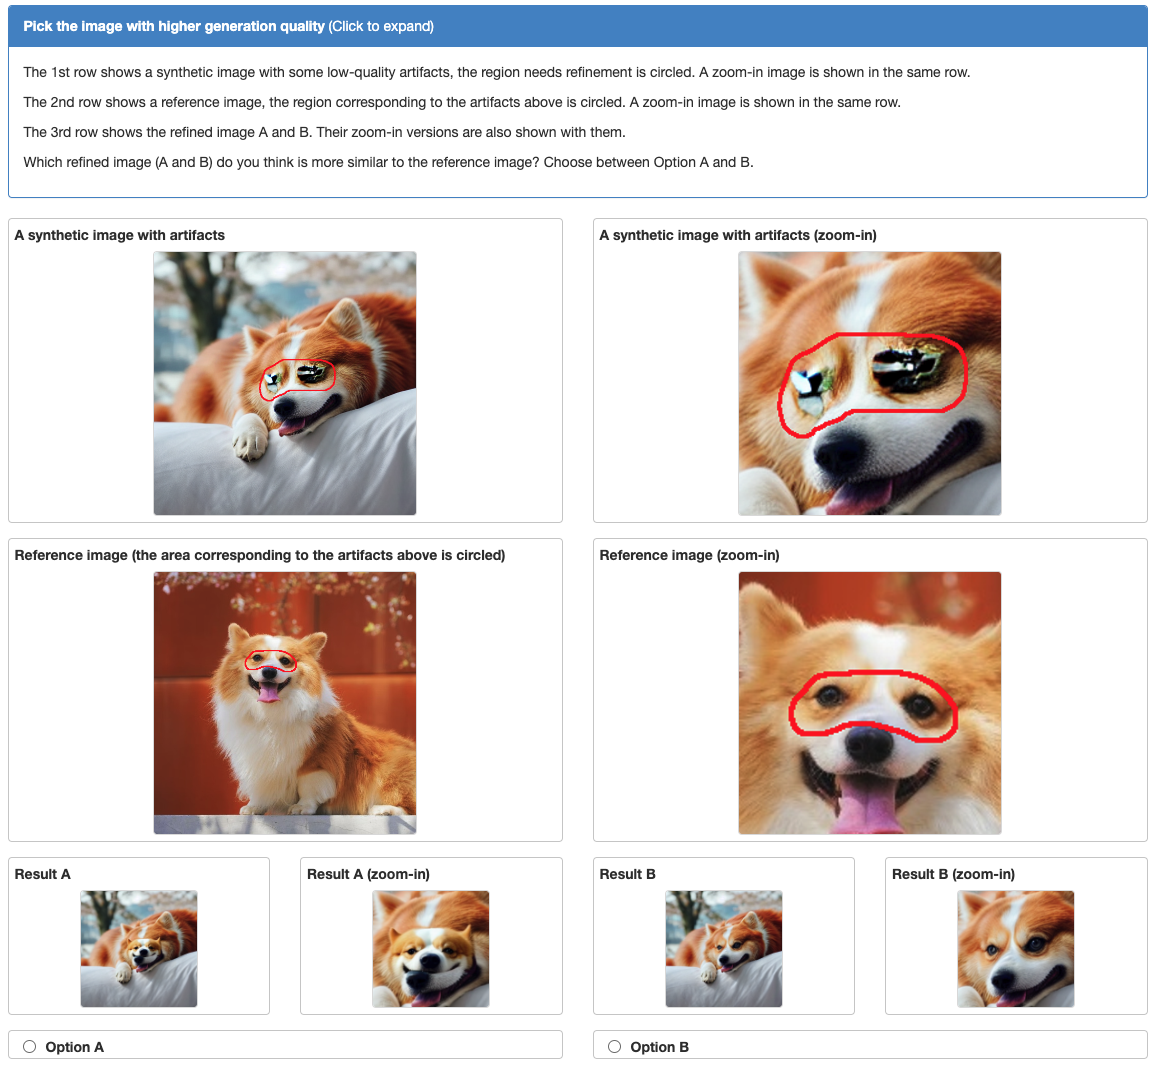Click the Result A image
The height and width of the screenshot is (1066, 1156).
click(139, 949)
